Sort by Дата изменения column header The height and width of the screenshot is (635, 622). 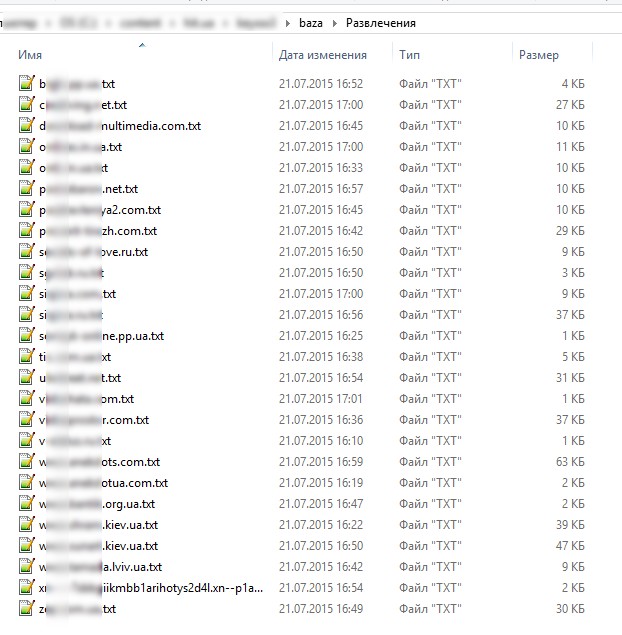pos(323,55)
